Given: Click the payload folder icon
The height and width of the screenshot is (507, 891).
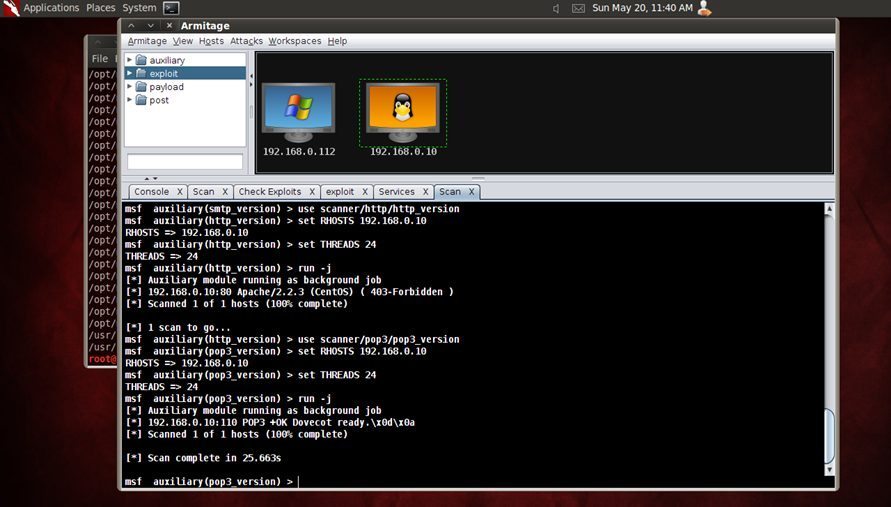Looking at the screenshot, I should (x=141, y=86).
